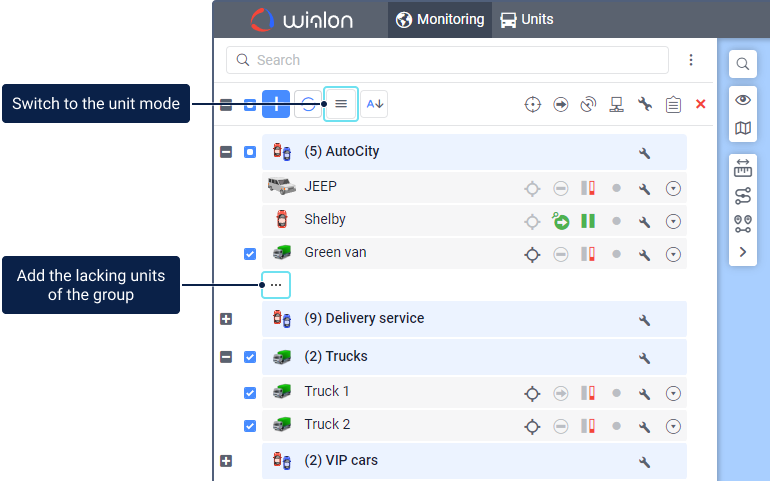This screenshot has height=481, width=770.
Task: Open the dropdown arrow menu for JEEP
Action: (x=673, y=187)
